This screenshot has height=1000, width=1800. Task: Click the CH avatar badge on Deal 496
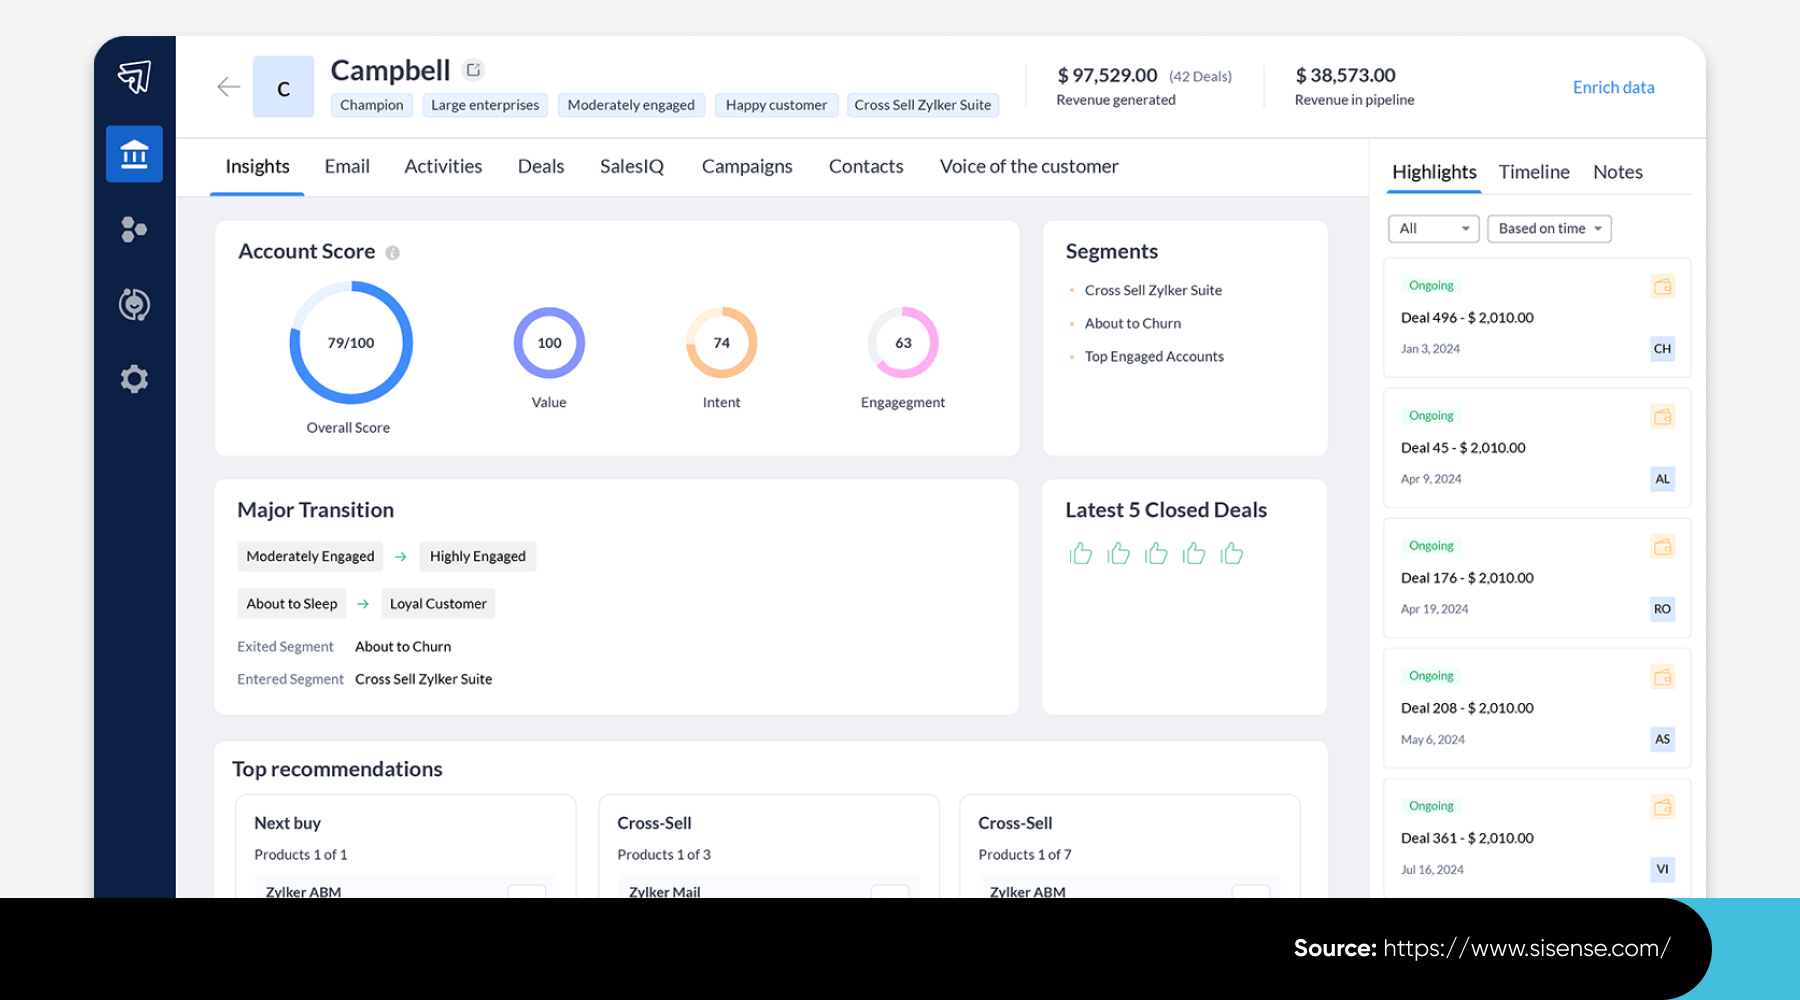pos(1662,349)
